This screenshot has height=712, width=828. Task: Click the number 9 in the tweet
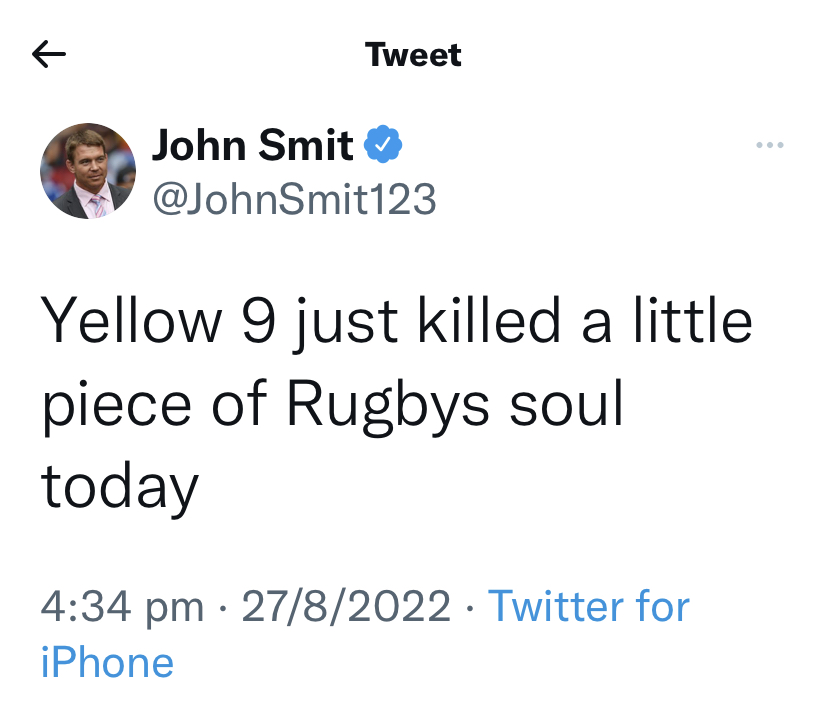[260, 323]
